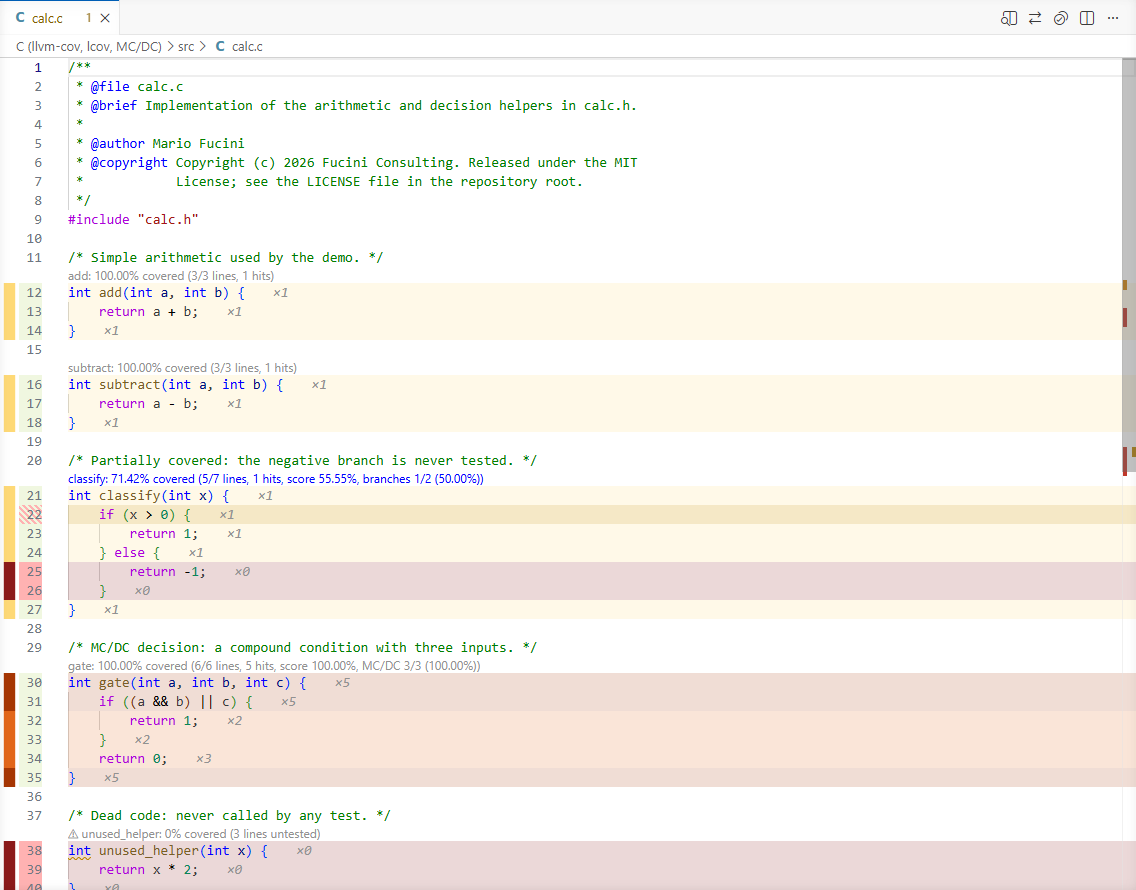Open the 'classify: 71.42% covered' code lens

click(x=276, y=478)
